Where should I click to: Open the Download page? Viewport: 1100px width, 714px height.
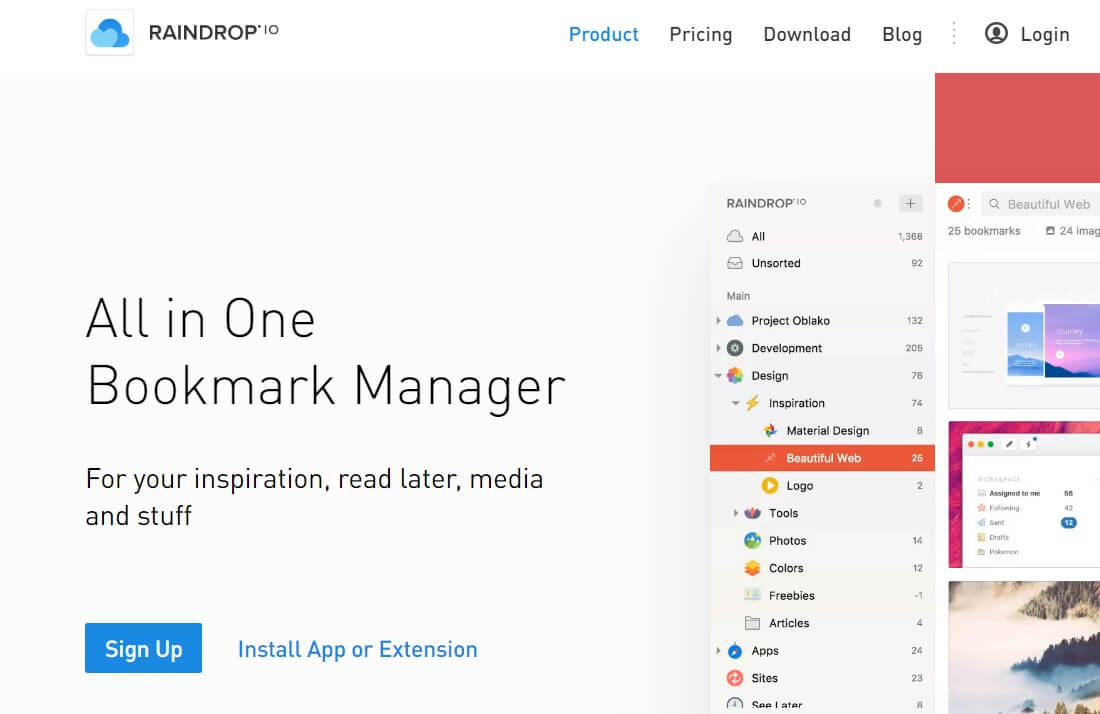pos(807,34)
